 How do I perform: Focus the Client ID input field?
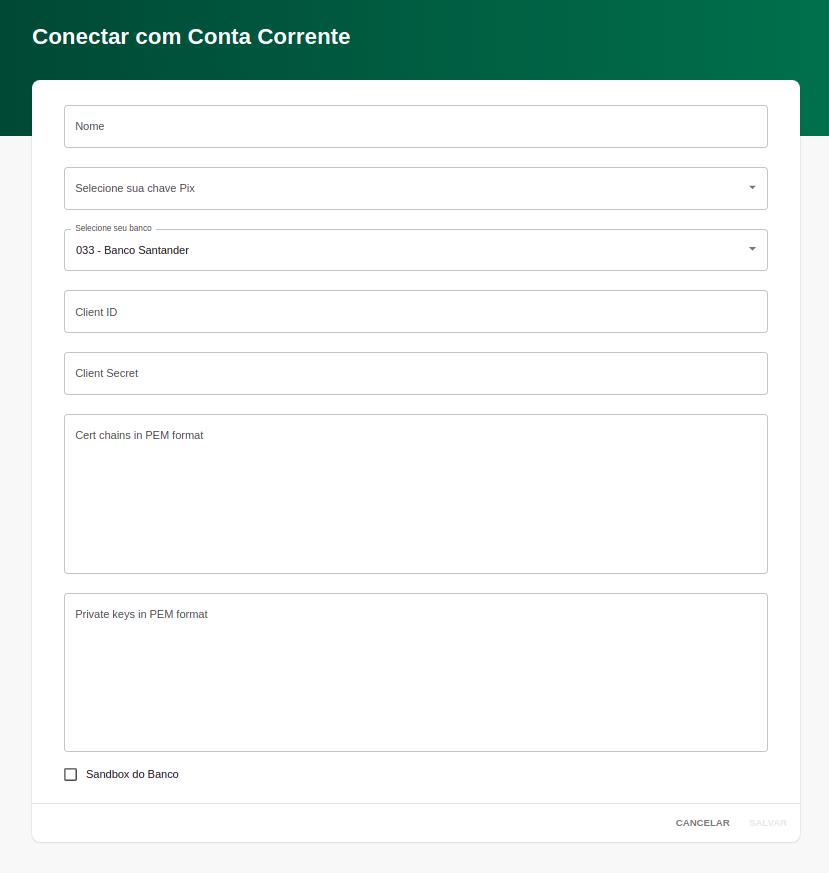[x=415, y=312]
